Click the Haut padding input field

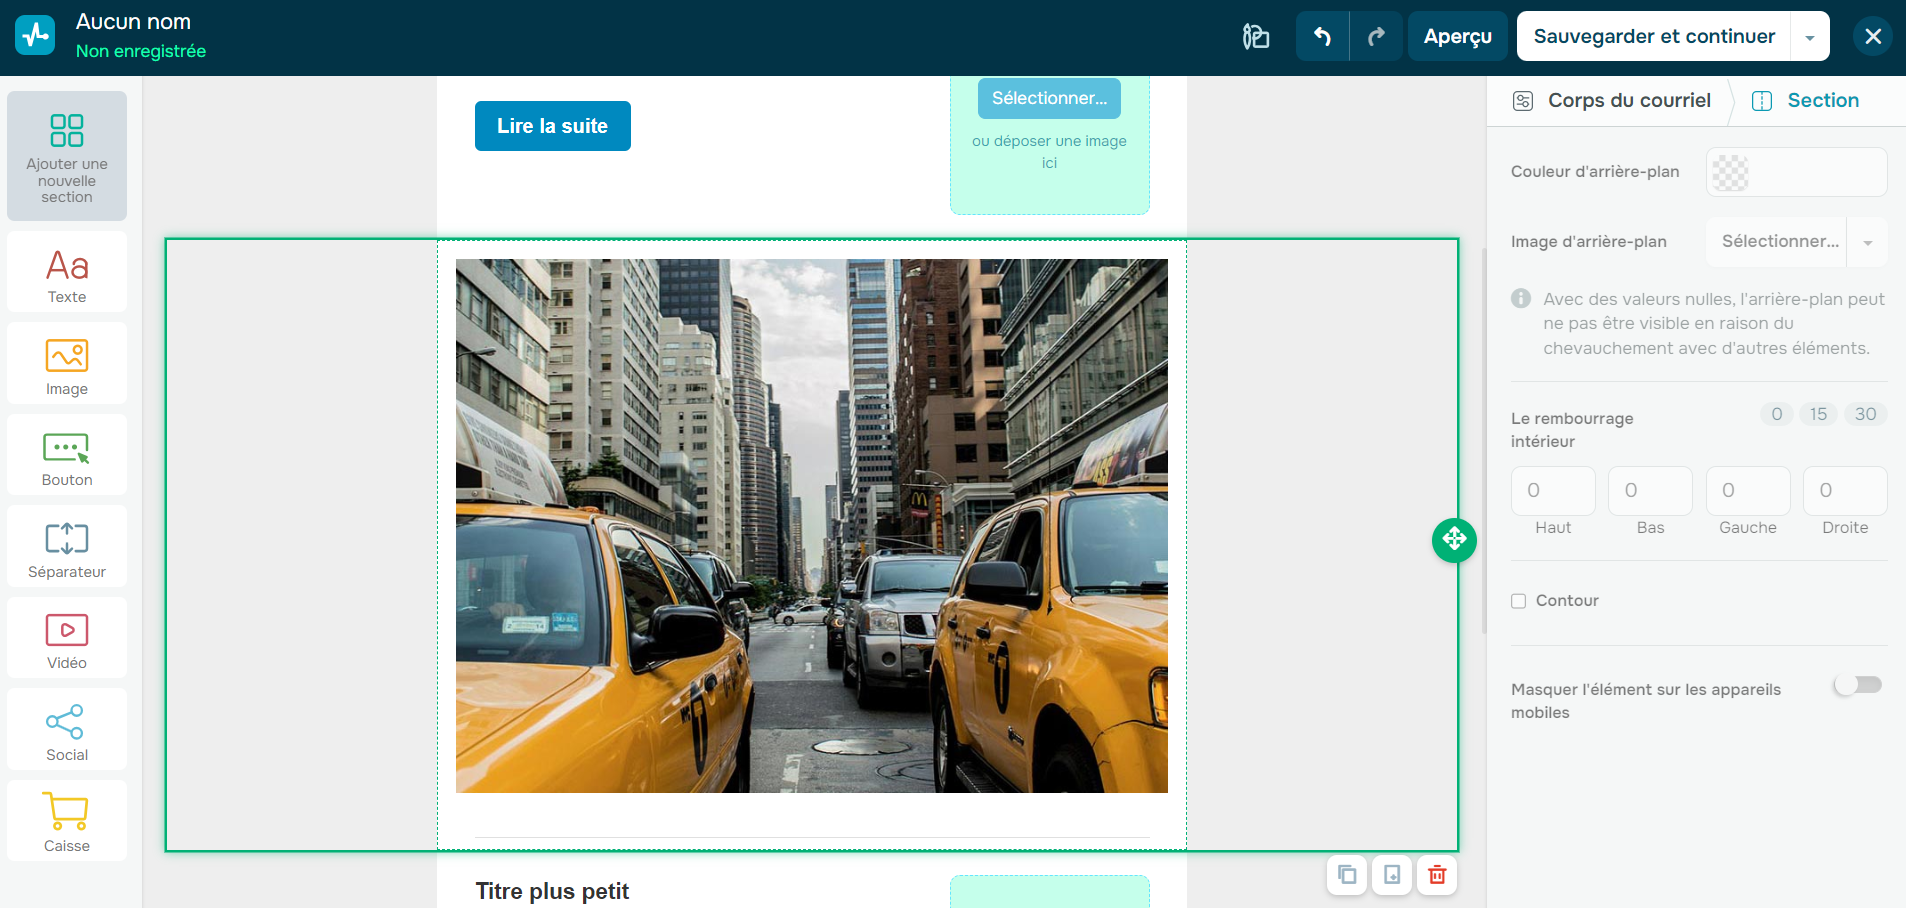click(1553, 491)
